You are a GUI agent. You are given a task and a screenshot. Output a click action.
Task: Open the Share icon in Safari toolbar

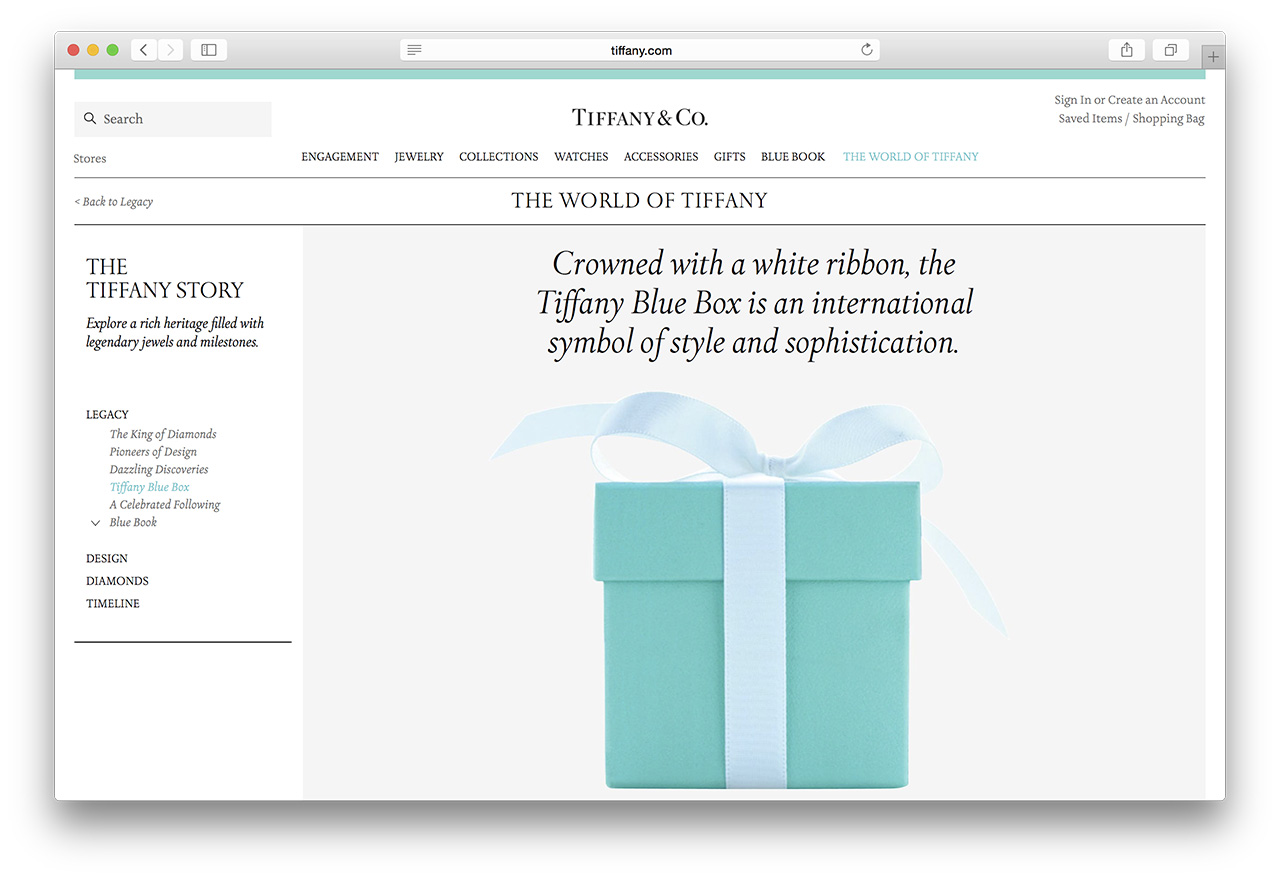(1127, 50)
